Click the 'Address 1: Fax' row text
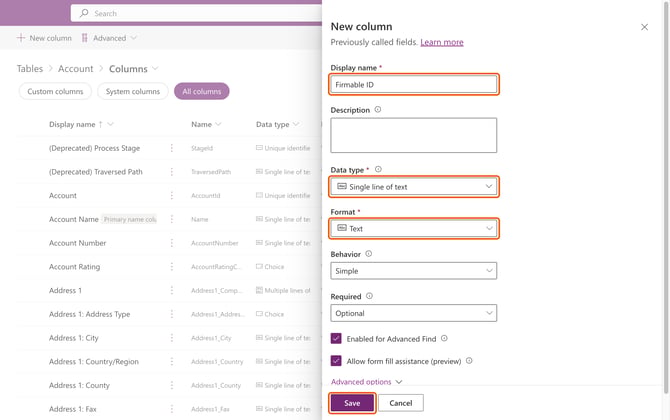The image size is (670, 420). [73, 409]
